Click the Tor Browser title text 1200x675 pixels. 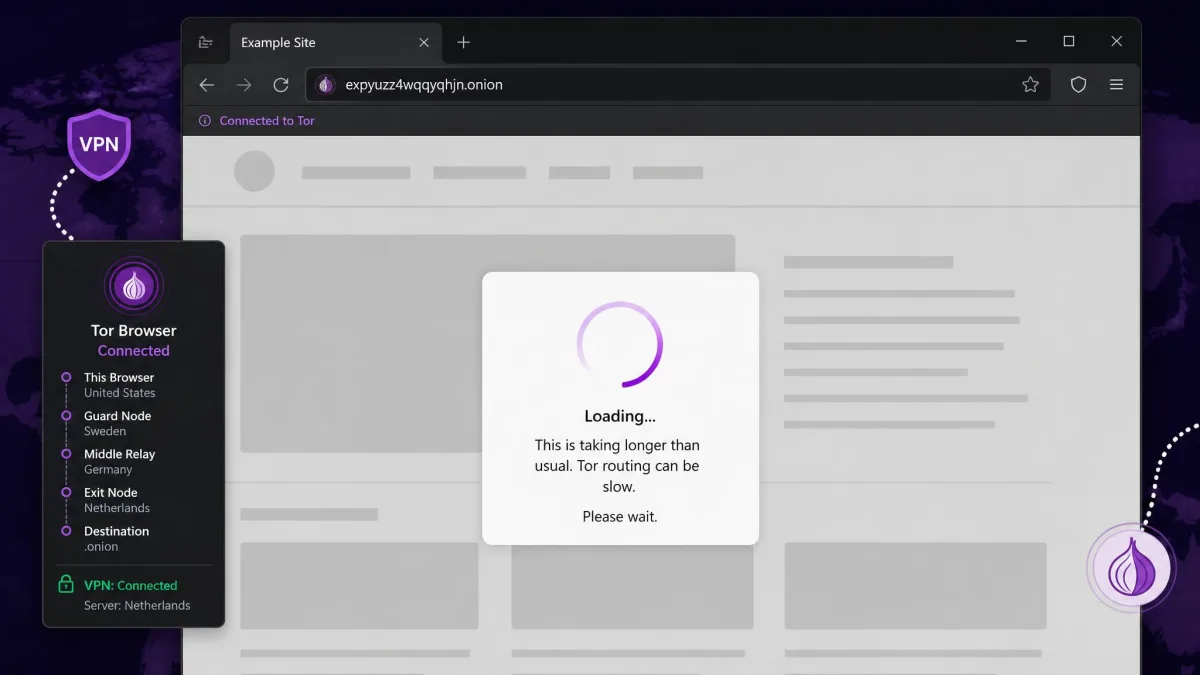[134, 331]
